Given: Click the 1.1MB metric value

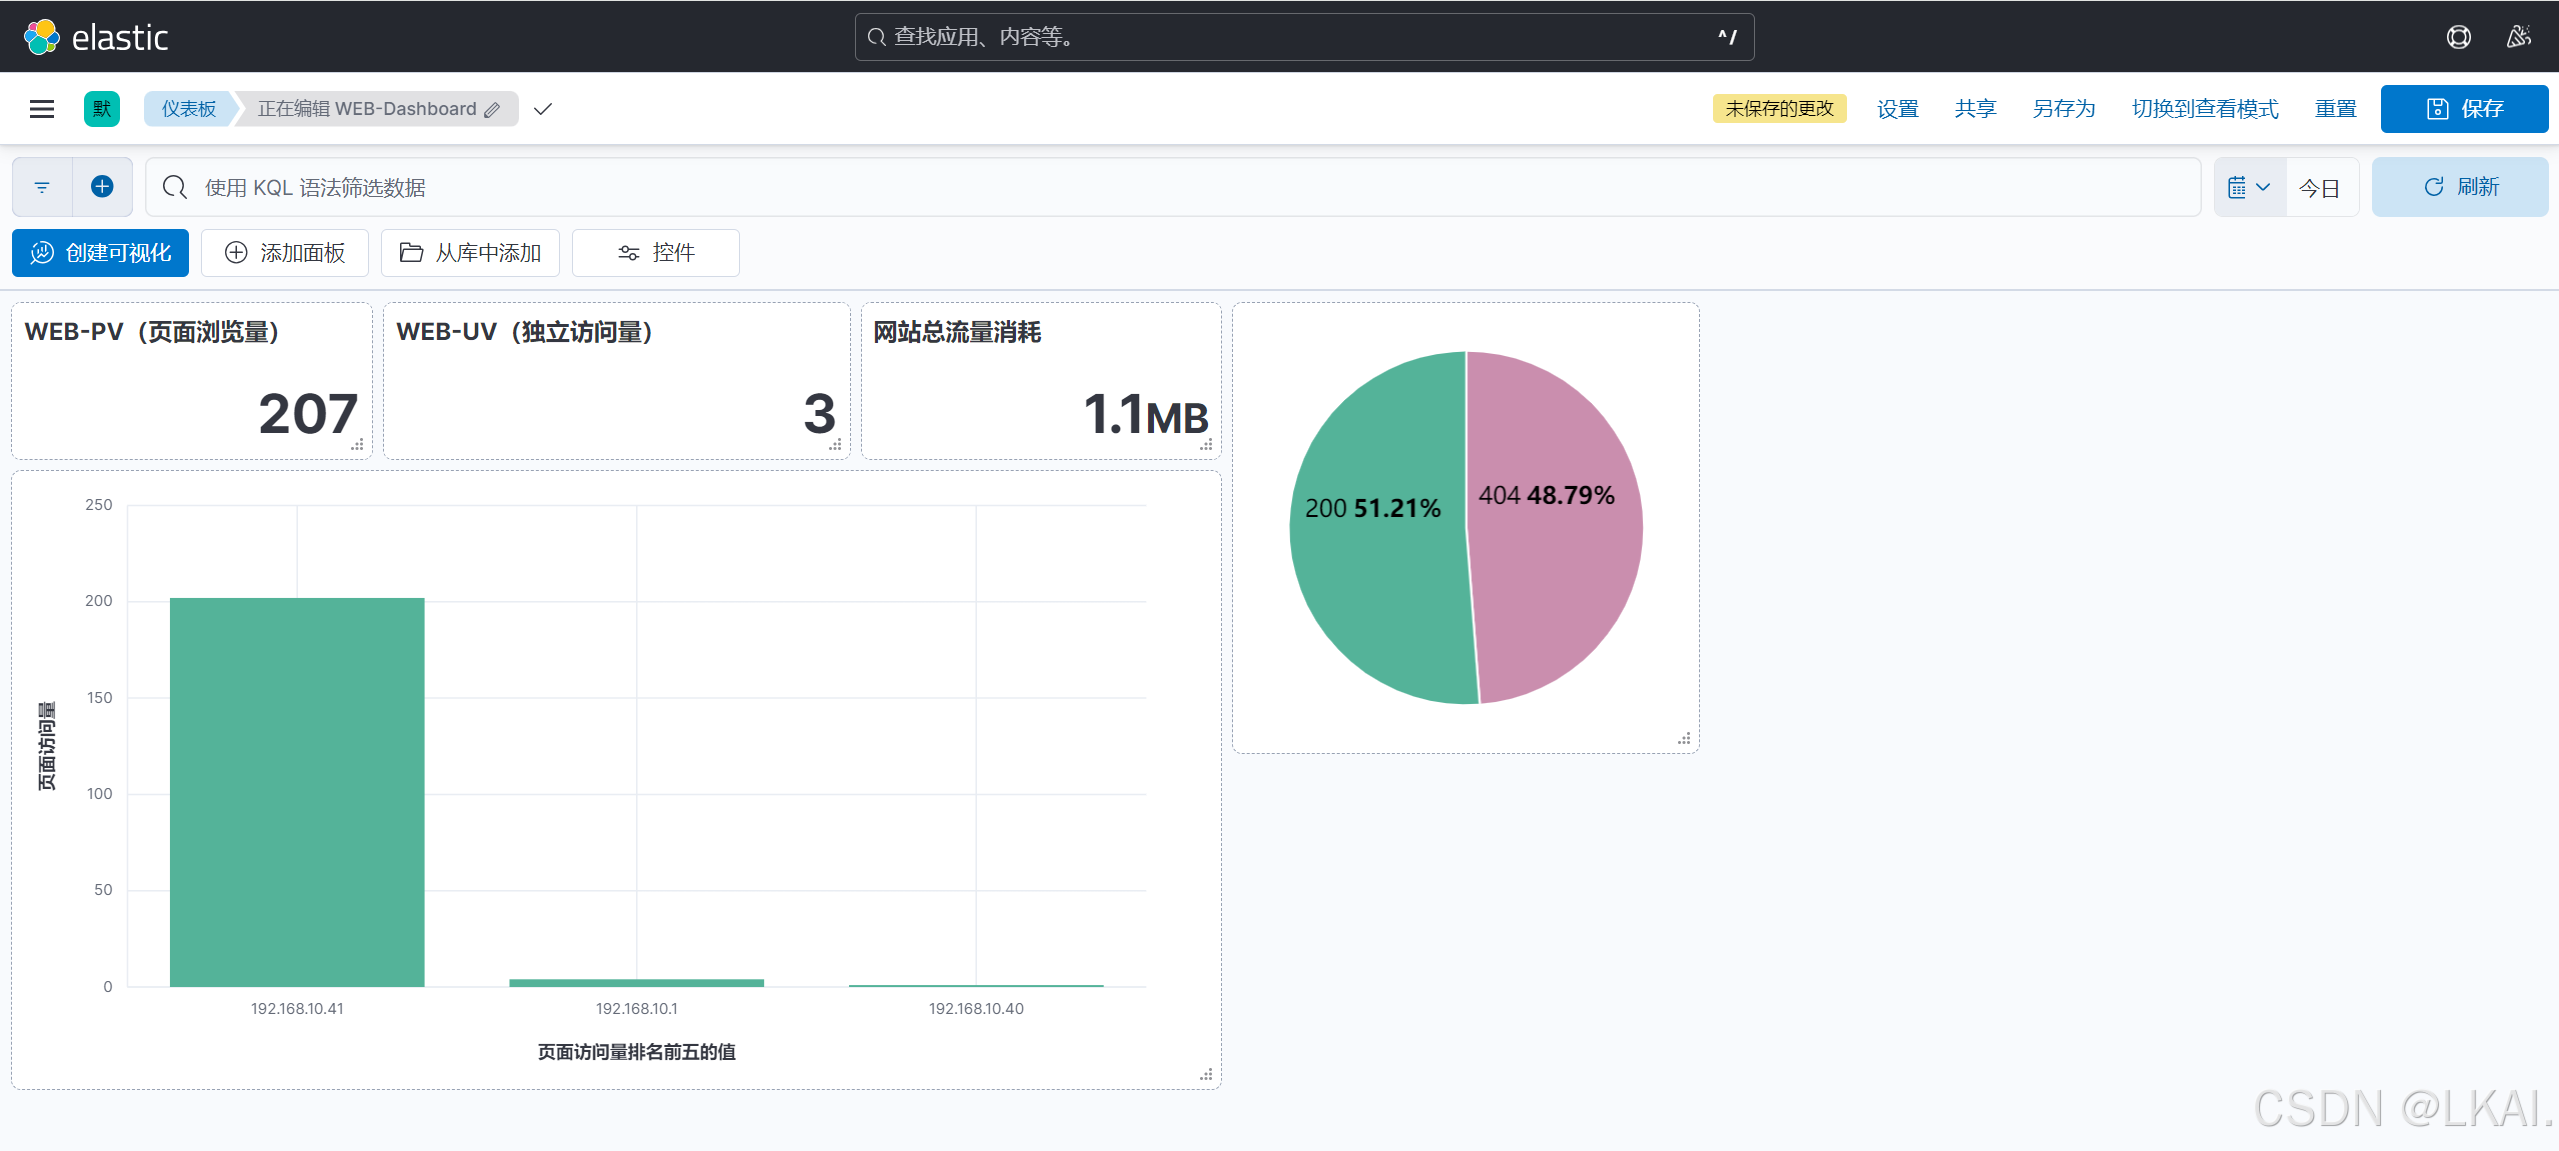Looking at the screenshot, I should [1146, 414].
